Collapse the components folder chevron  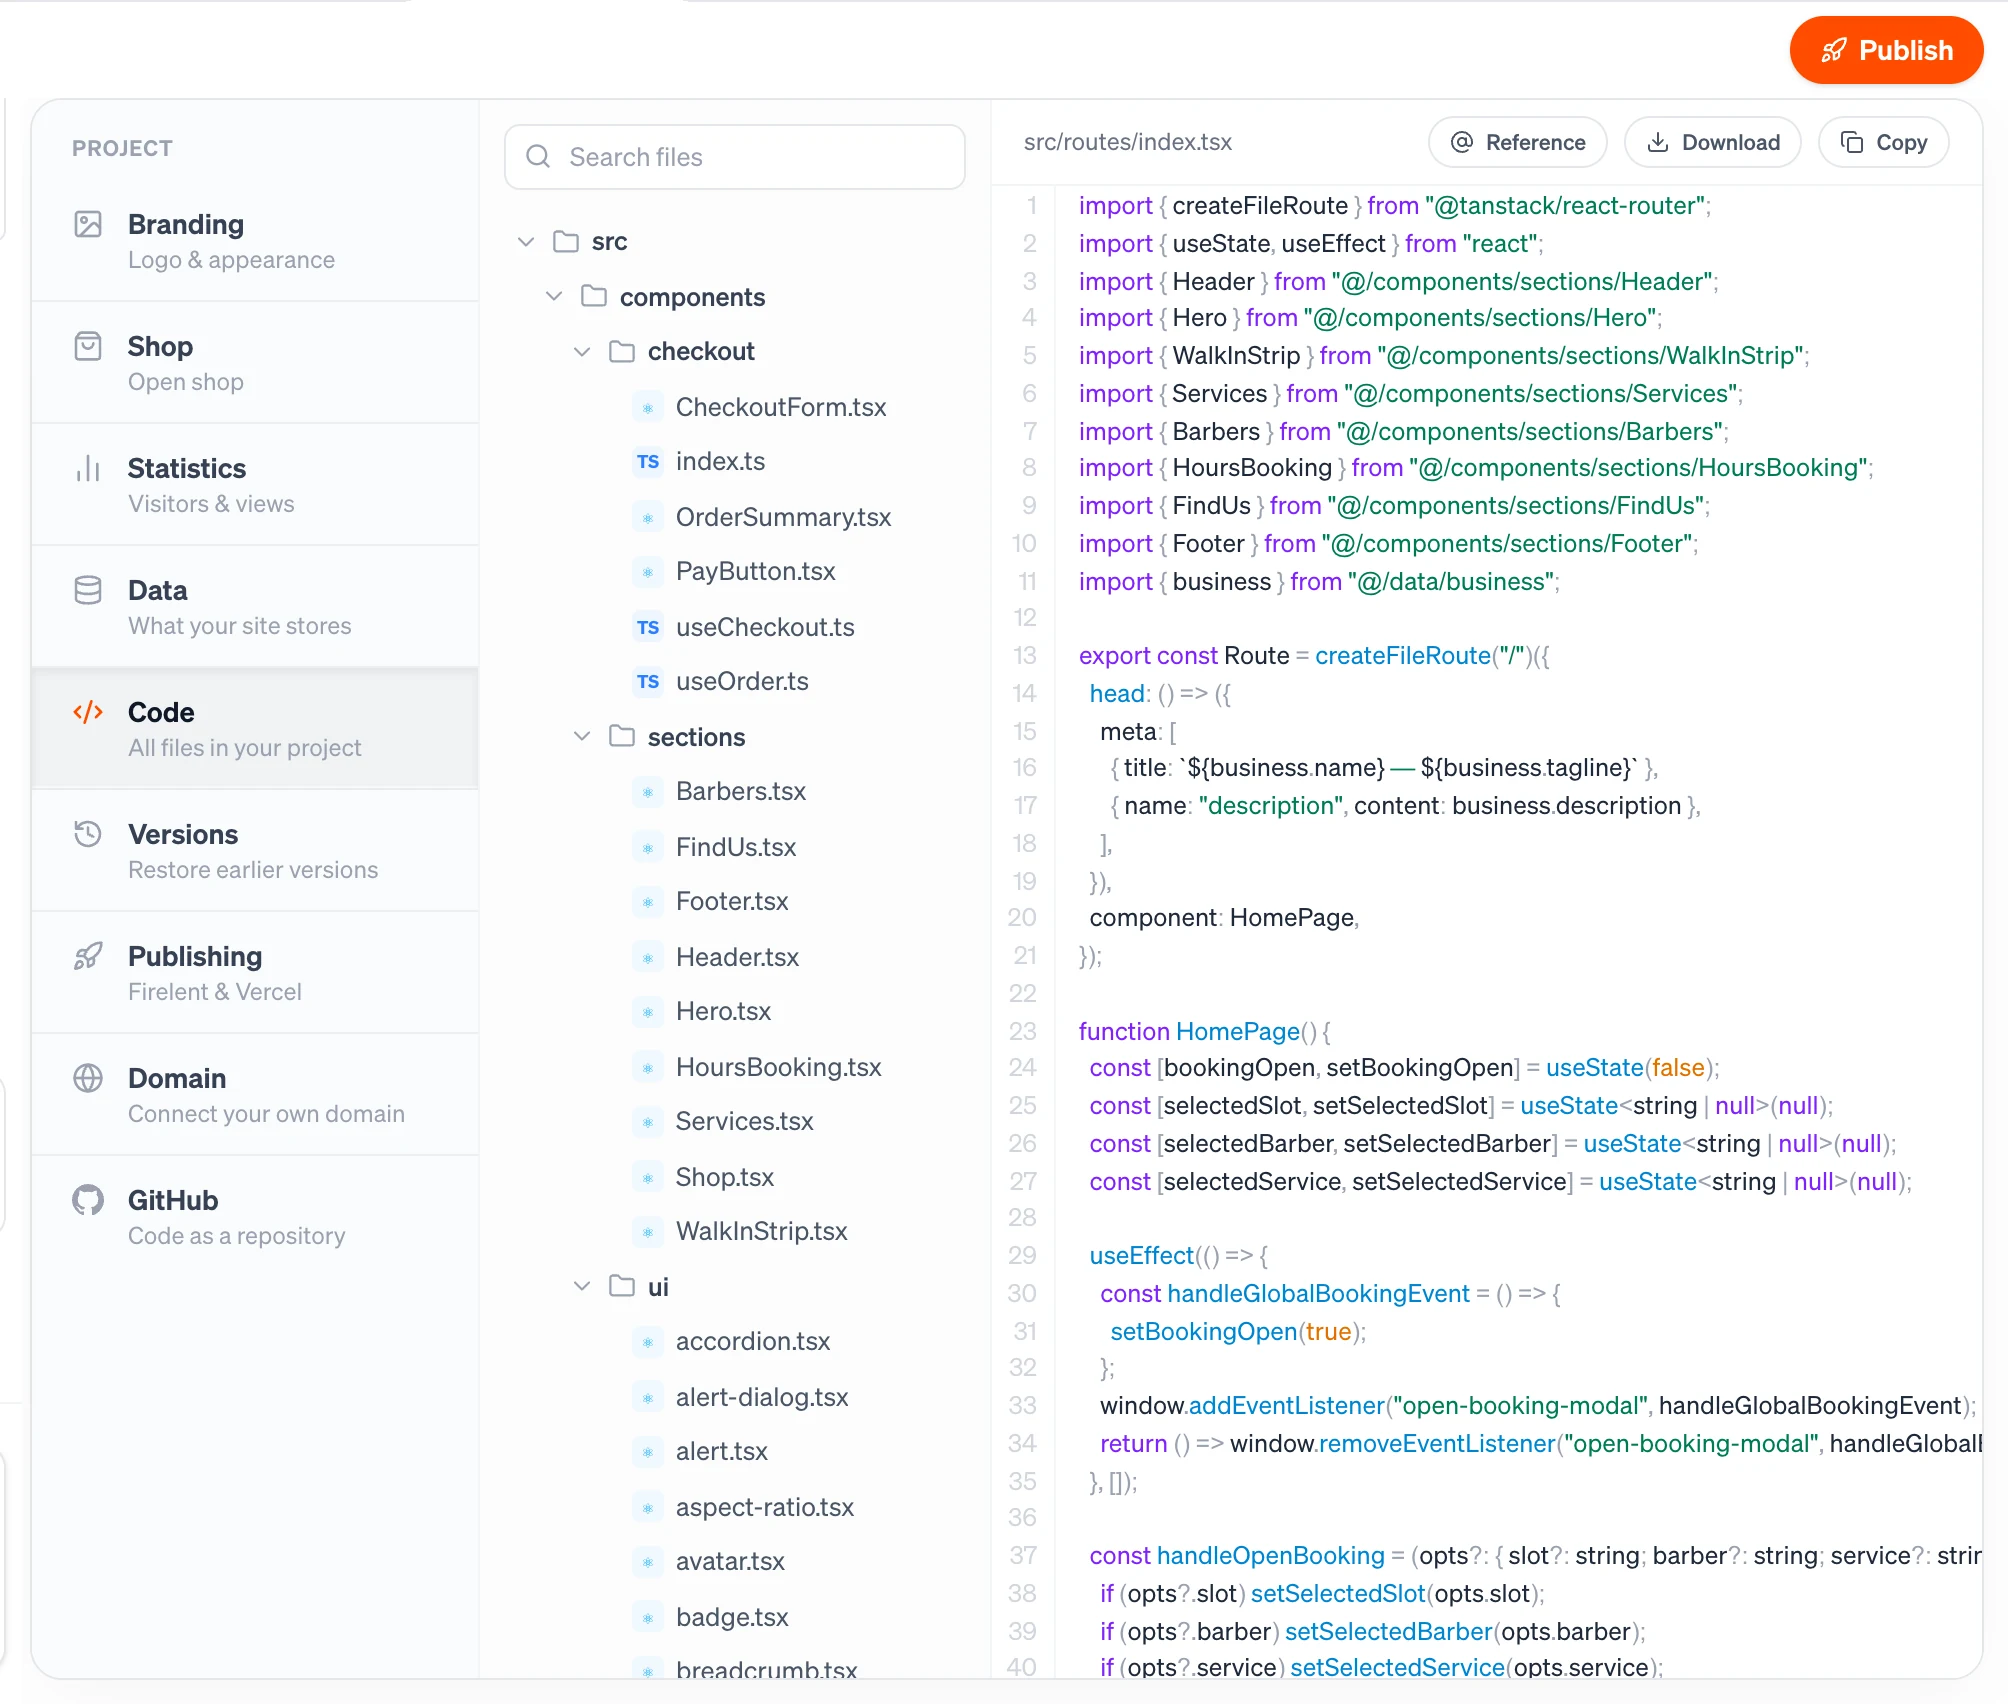554,296
